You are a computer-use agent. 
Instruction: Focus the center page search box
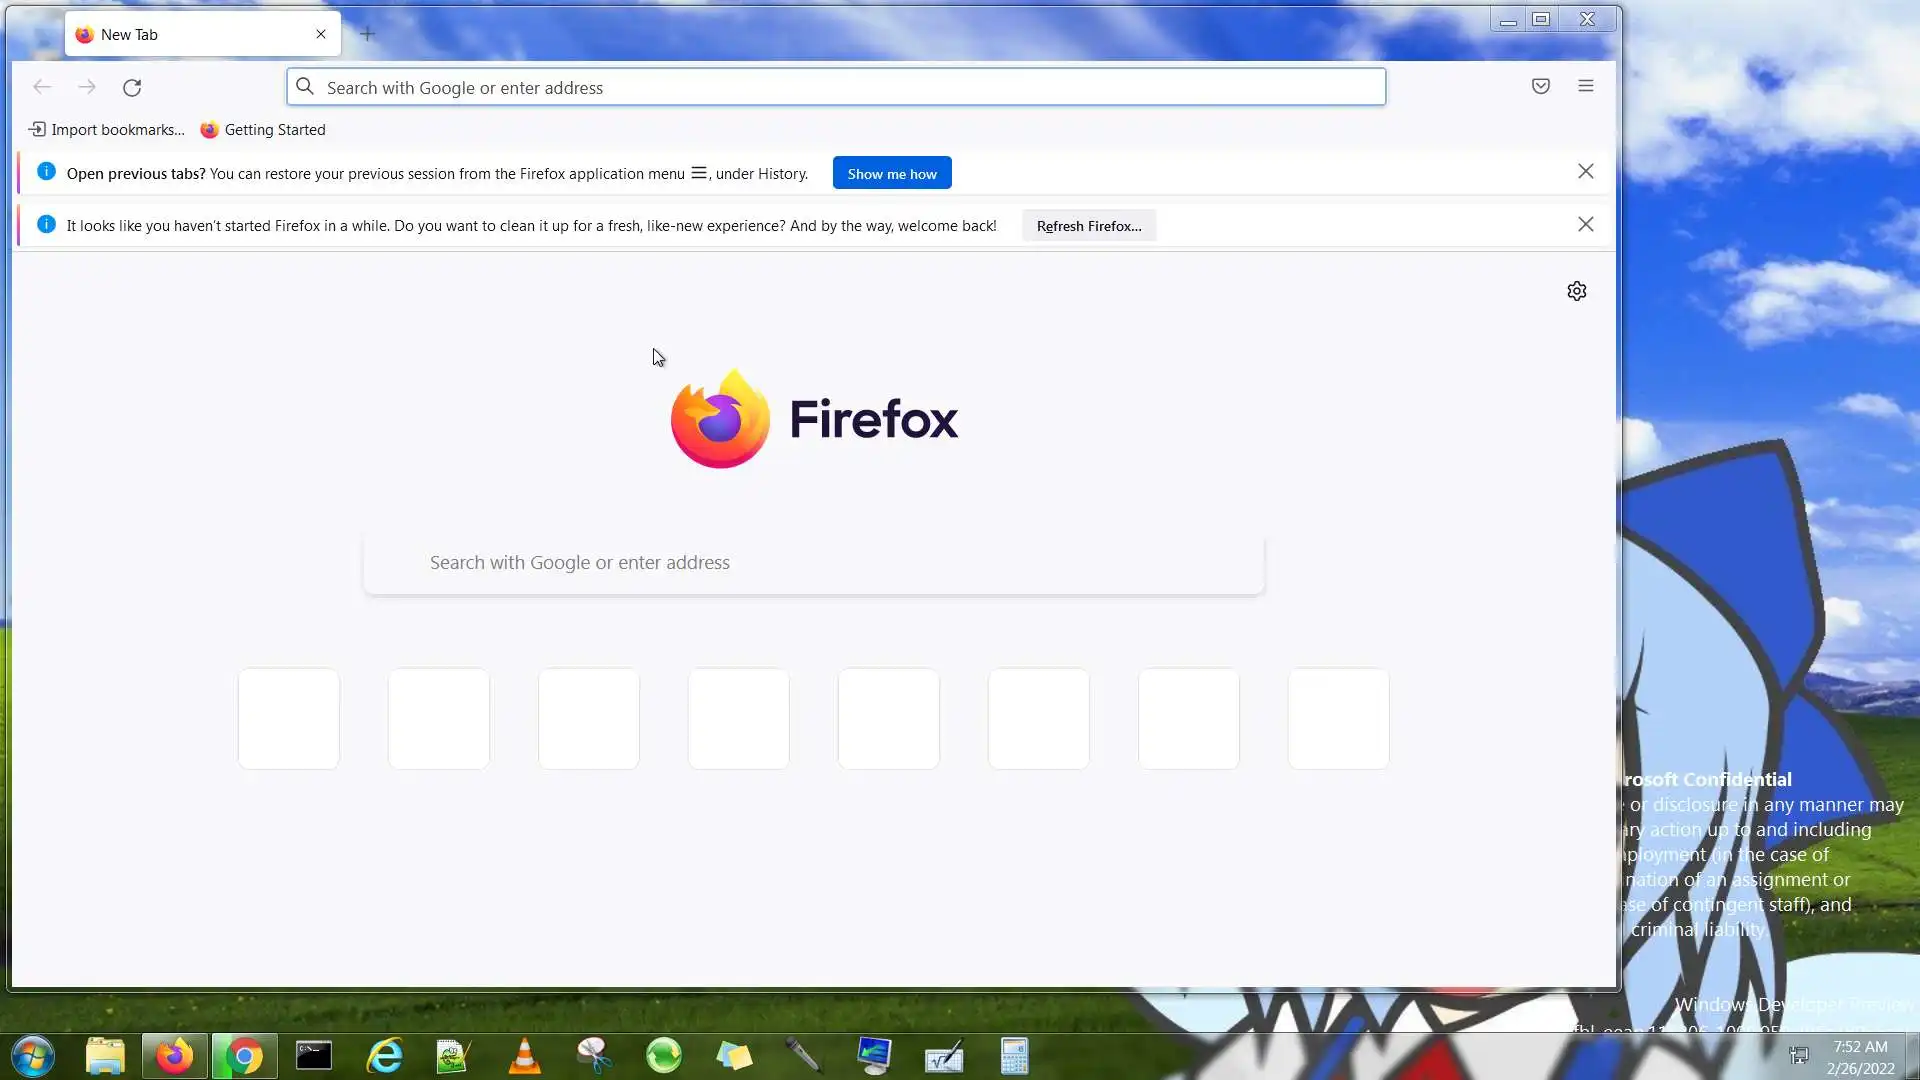click(814, 563)
